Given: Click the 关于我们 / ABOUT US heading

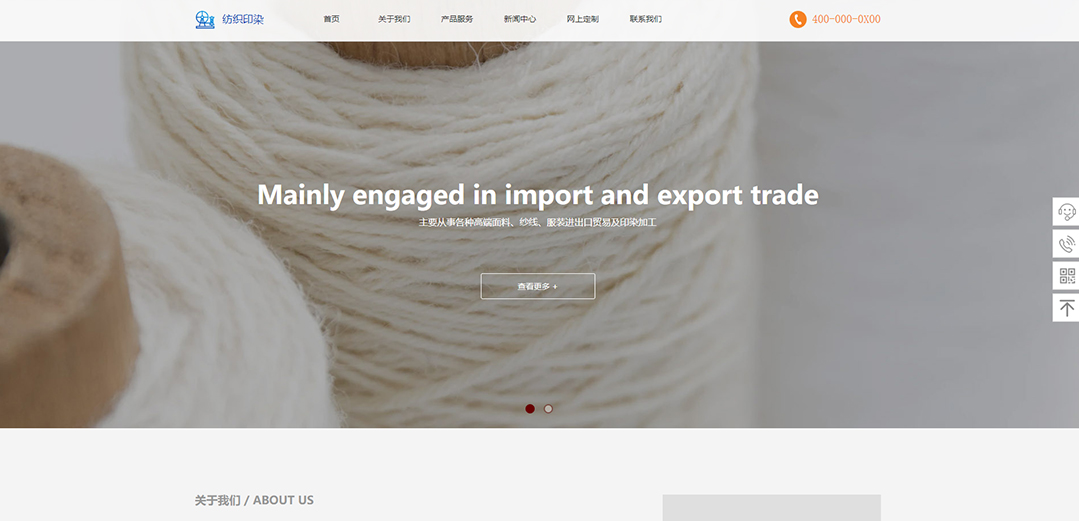Looking at the screenshot, I should (254, 500).
